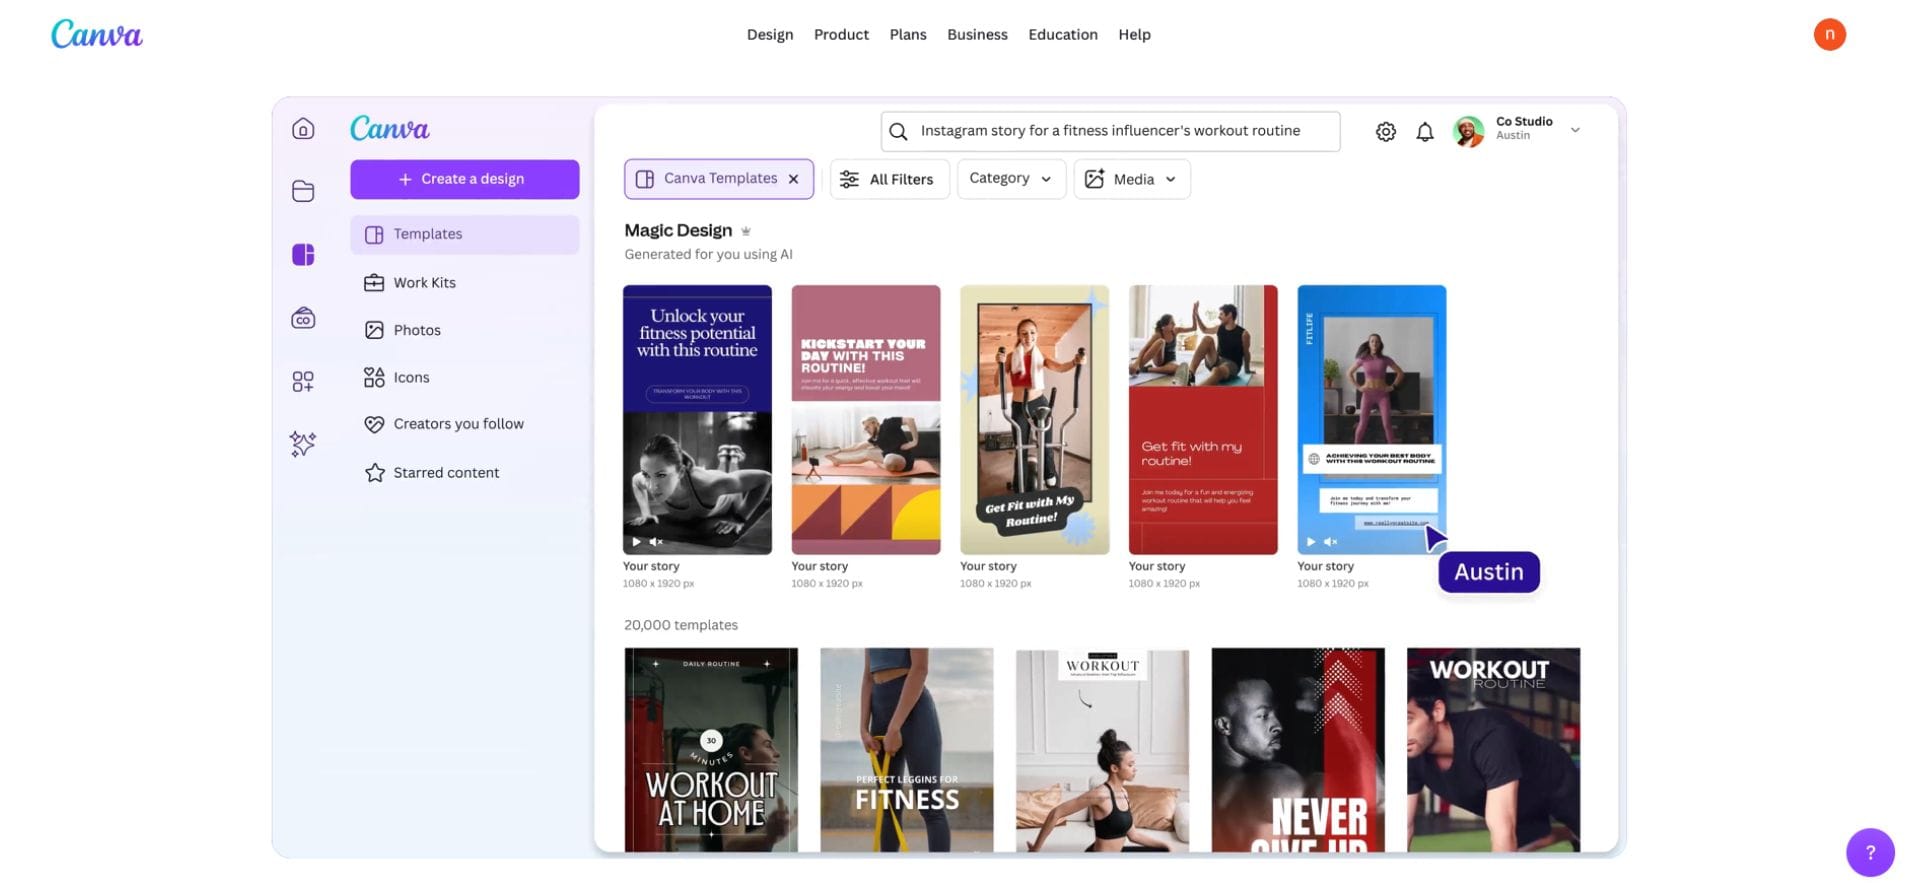This screenshot has height=883, width=1906.
Task: Open the Design menu in the header
Action: 769,34
